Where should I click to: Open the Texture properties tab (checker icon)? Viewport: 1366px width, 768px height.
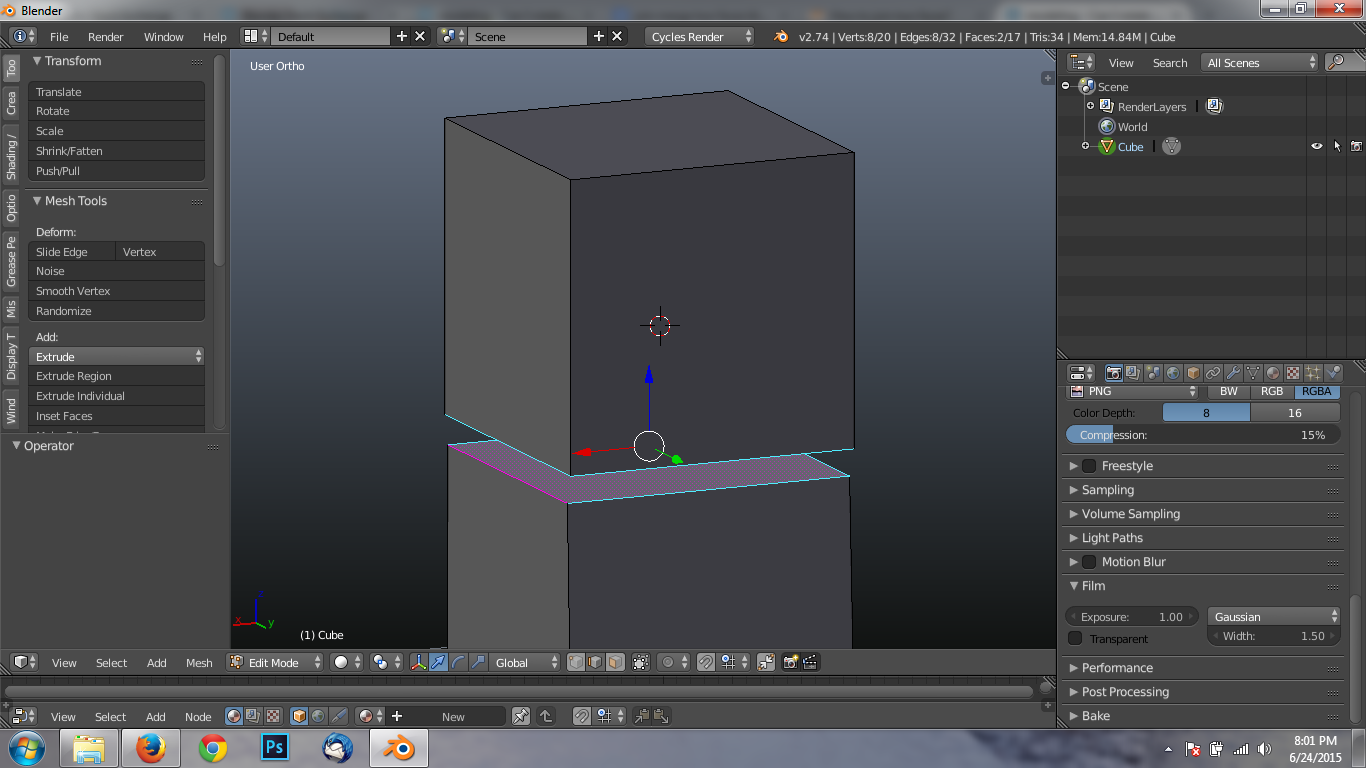click(x=1293, y=372)
